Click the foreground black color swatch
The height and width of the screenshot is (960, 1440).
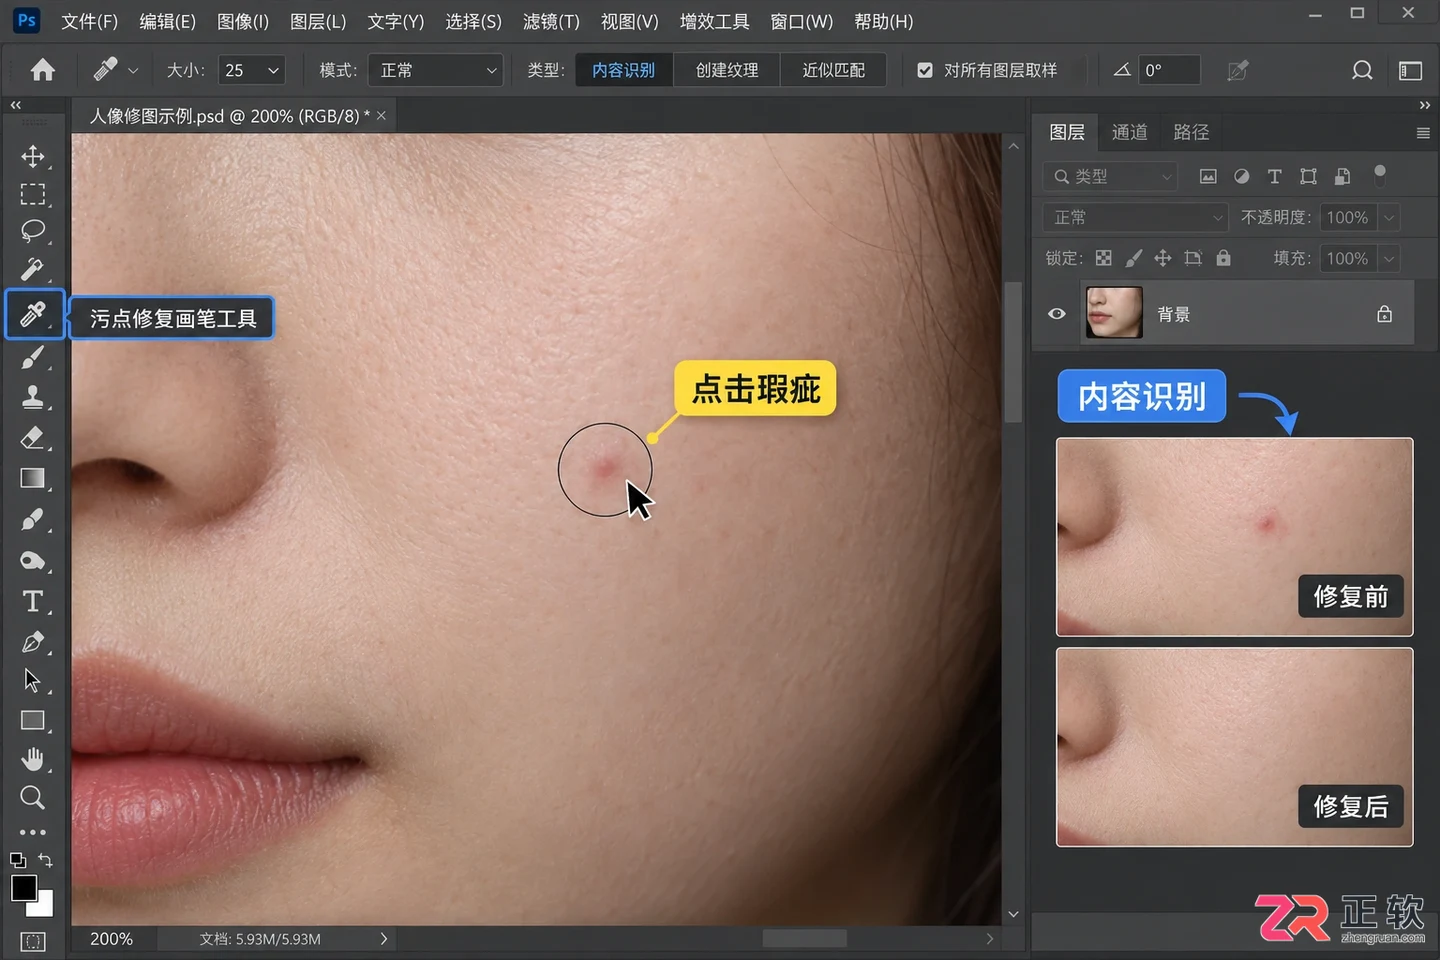[x=23, y=887]
